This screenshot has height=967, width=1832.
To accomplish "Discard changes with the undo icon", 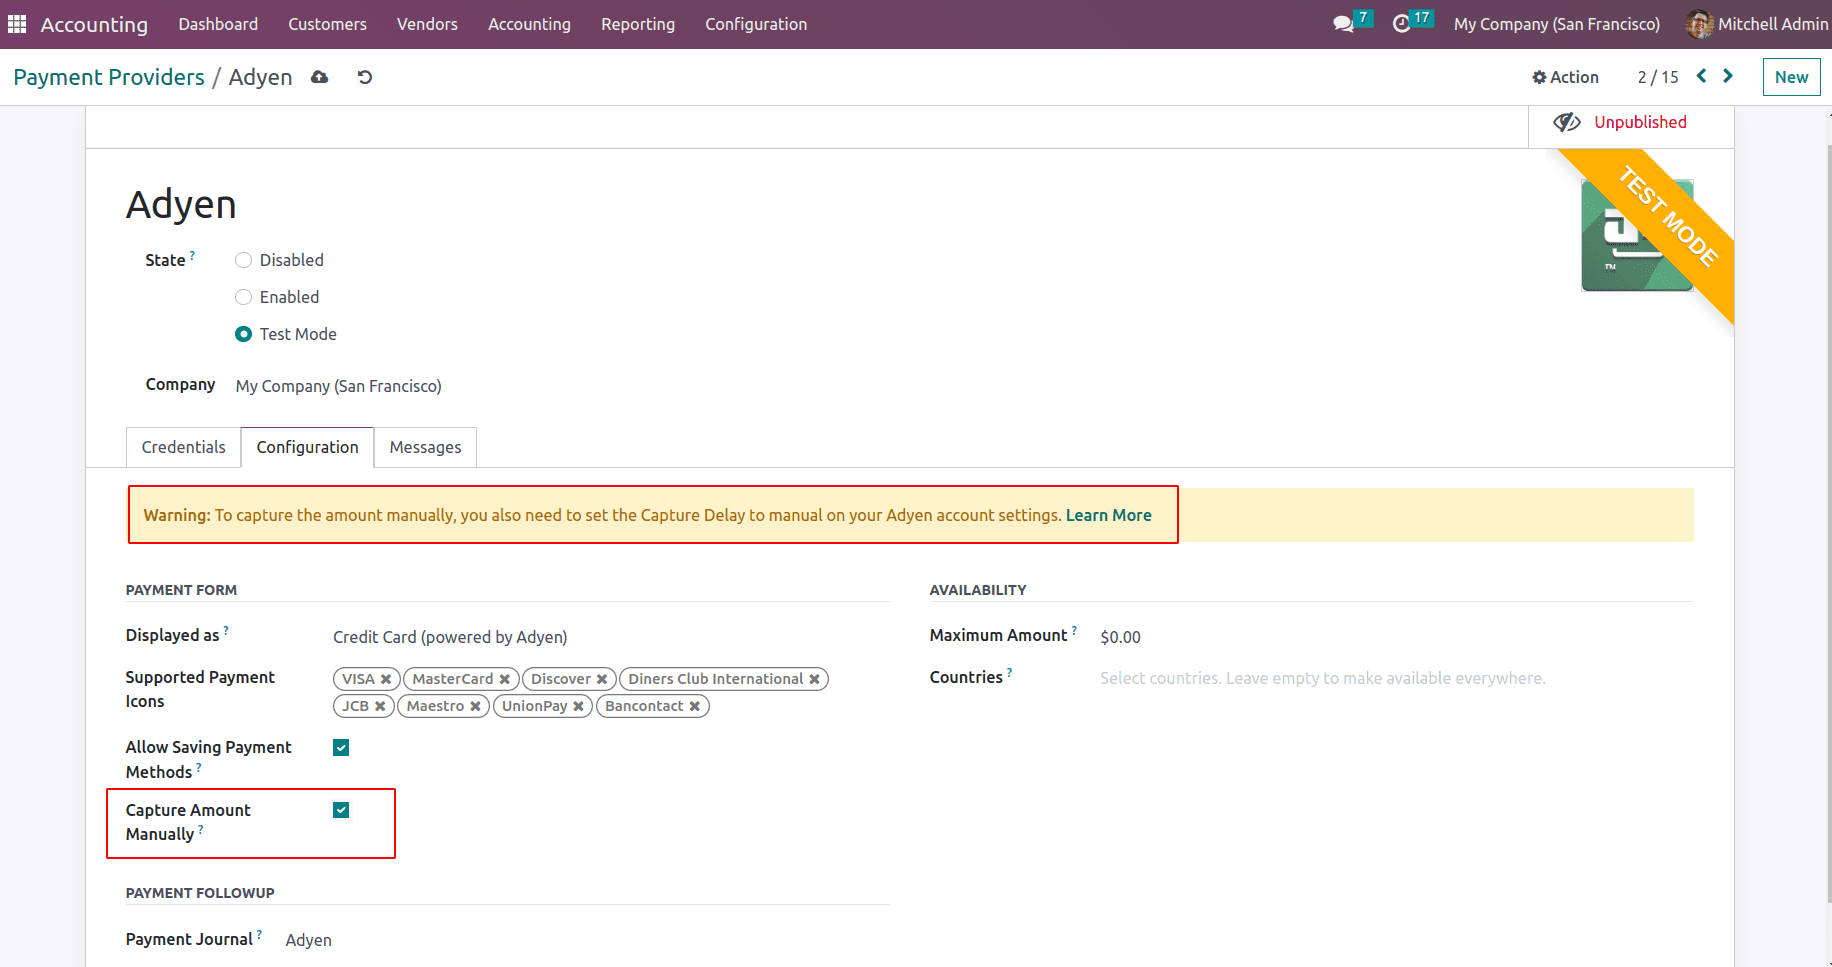I will [365, 77].
